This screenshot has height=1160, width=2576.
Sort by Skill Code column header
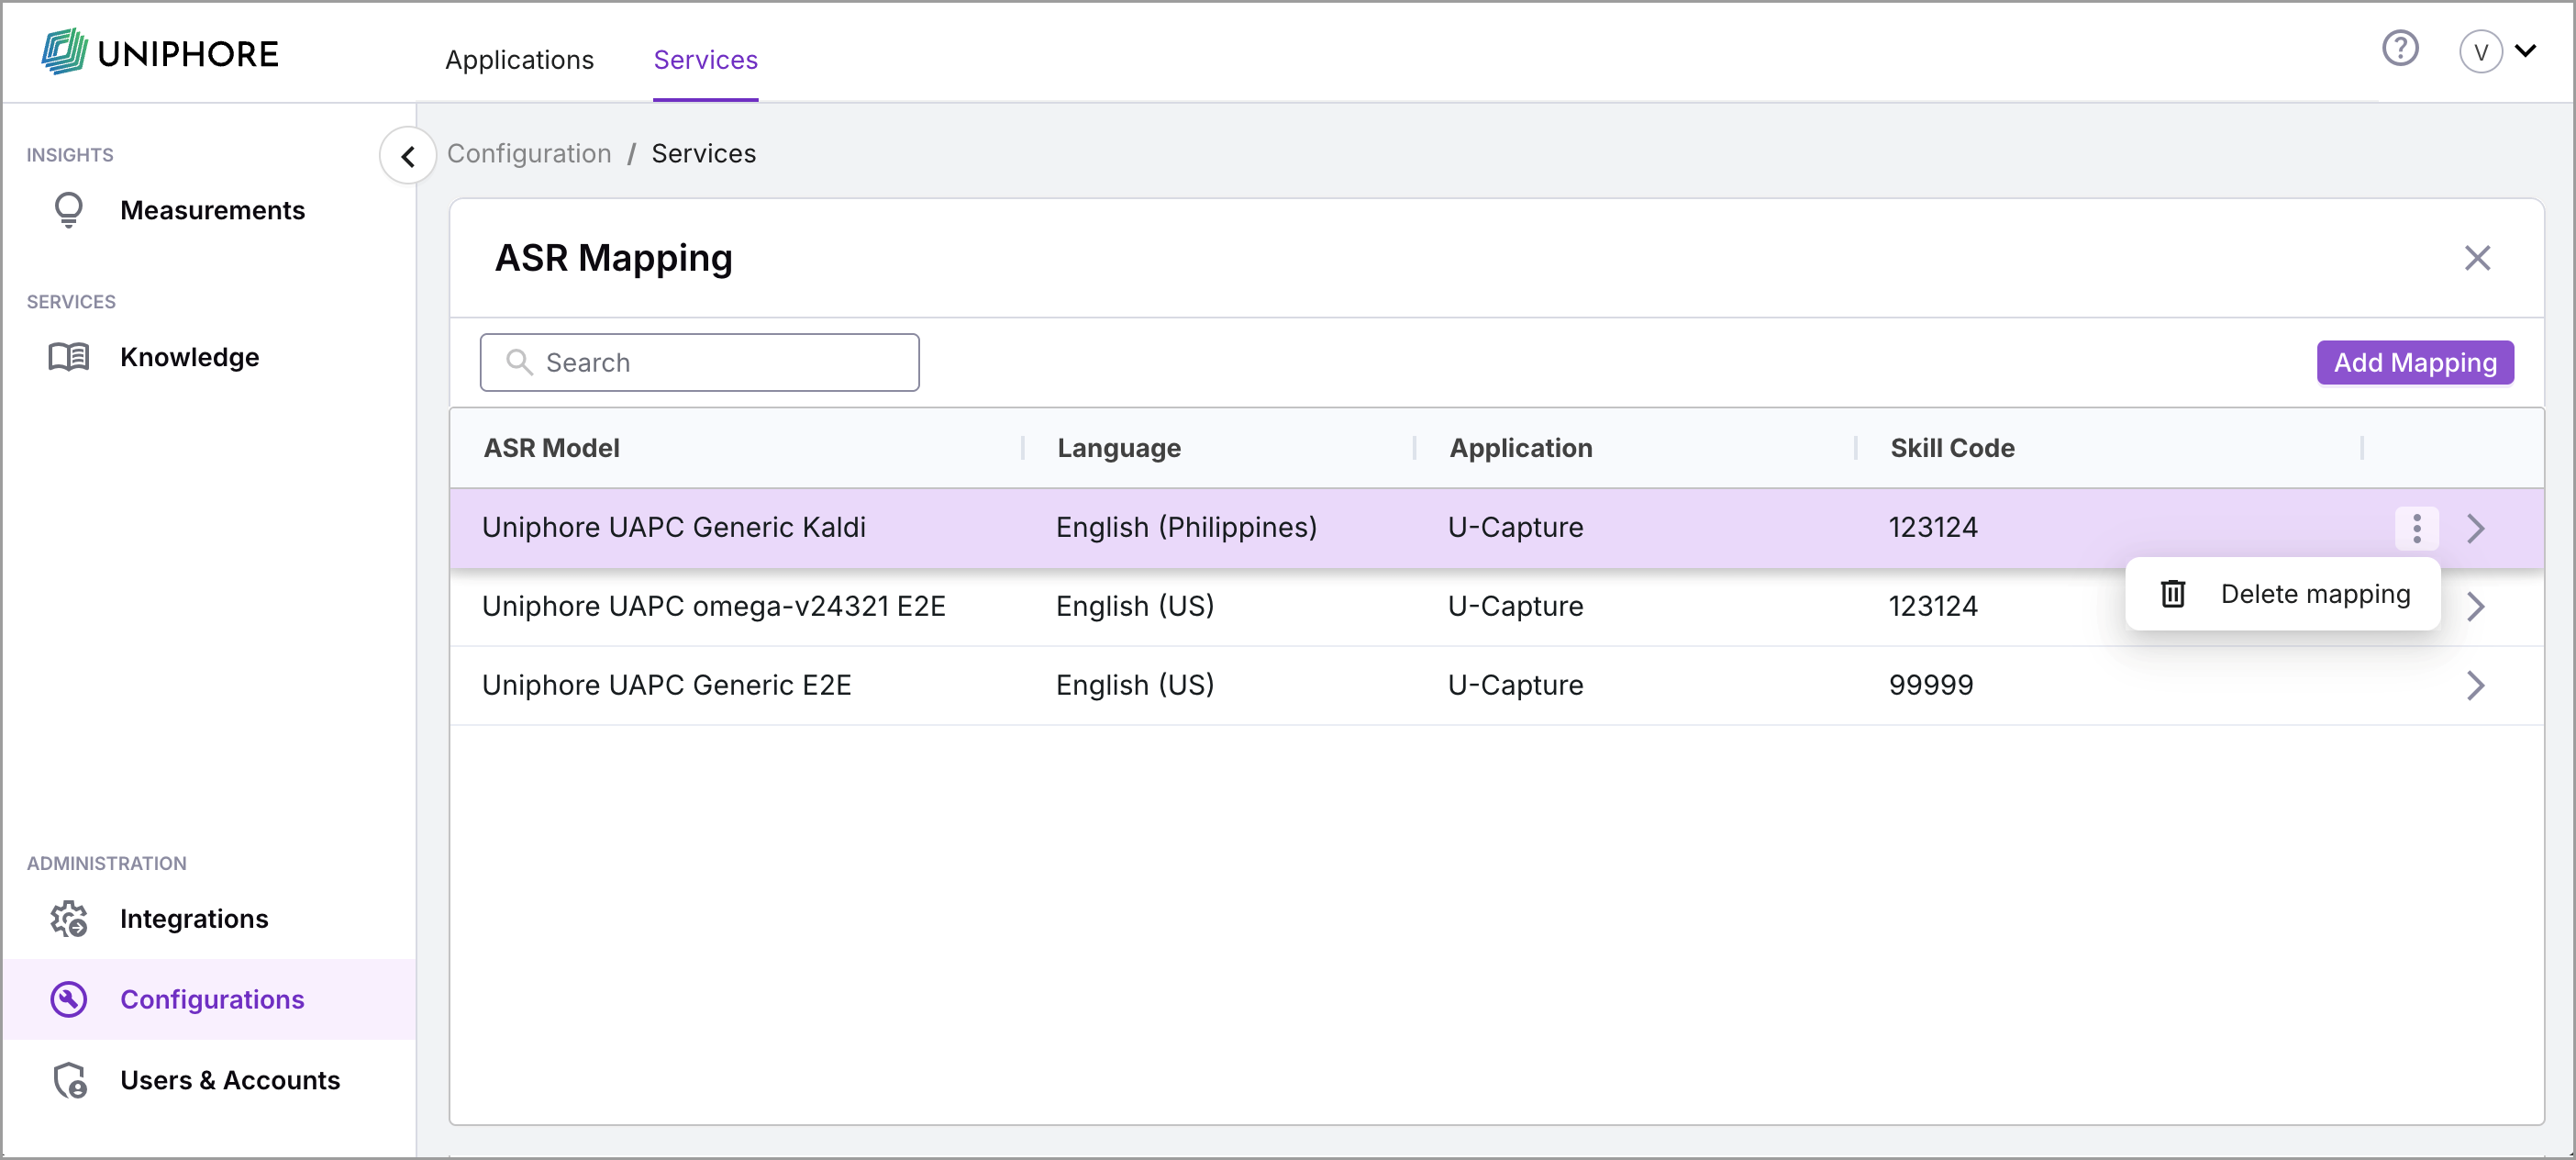(1952, 448)
